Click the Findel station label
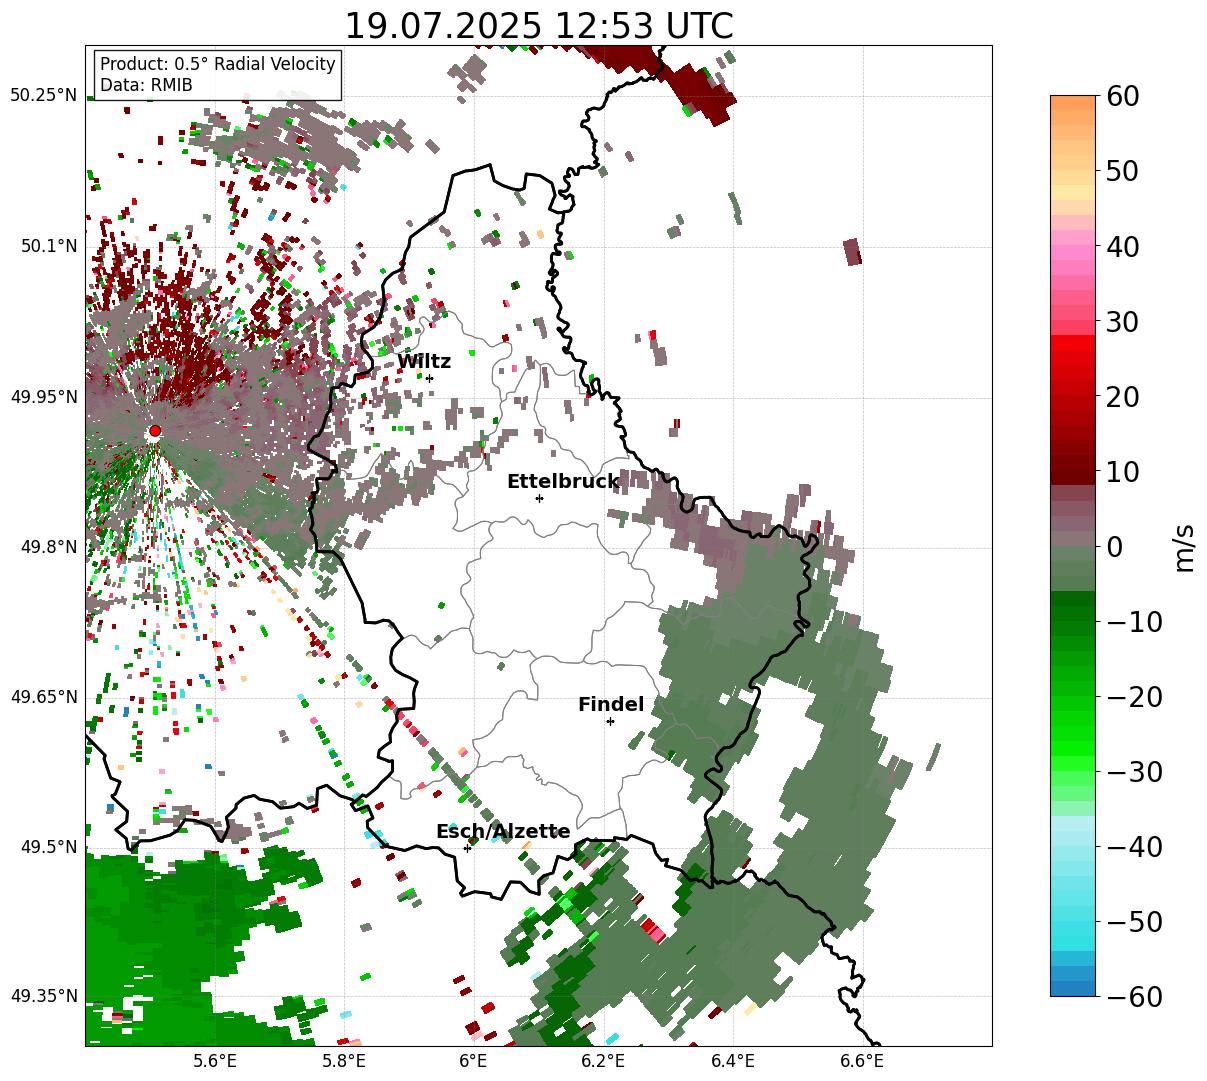The image size is (1207, 1081). 611,705
